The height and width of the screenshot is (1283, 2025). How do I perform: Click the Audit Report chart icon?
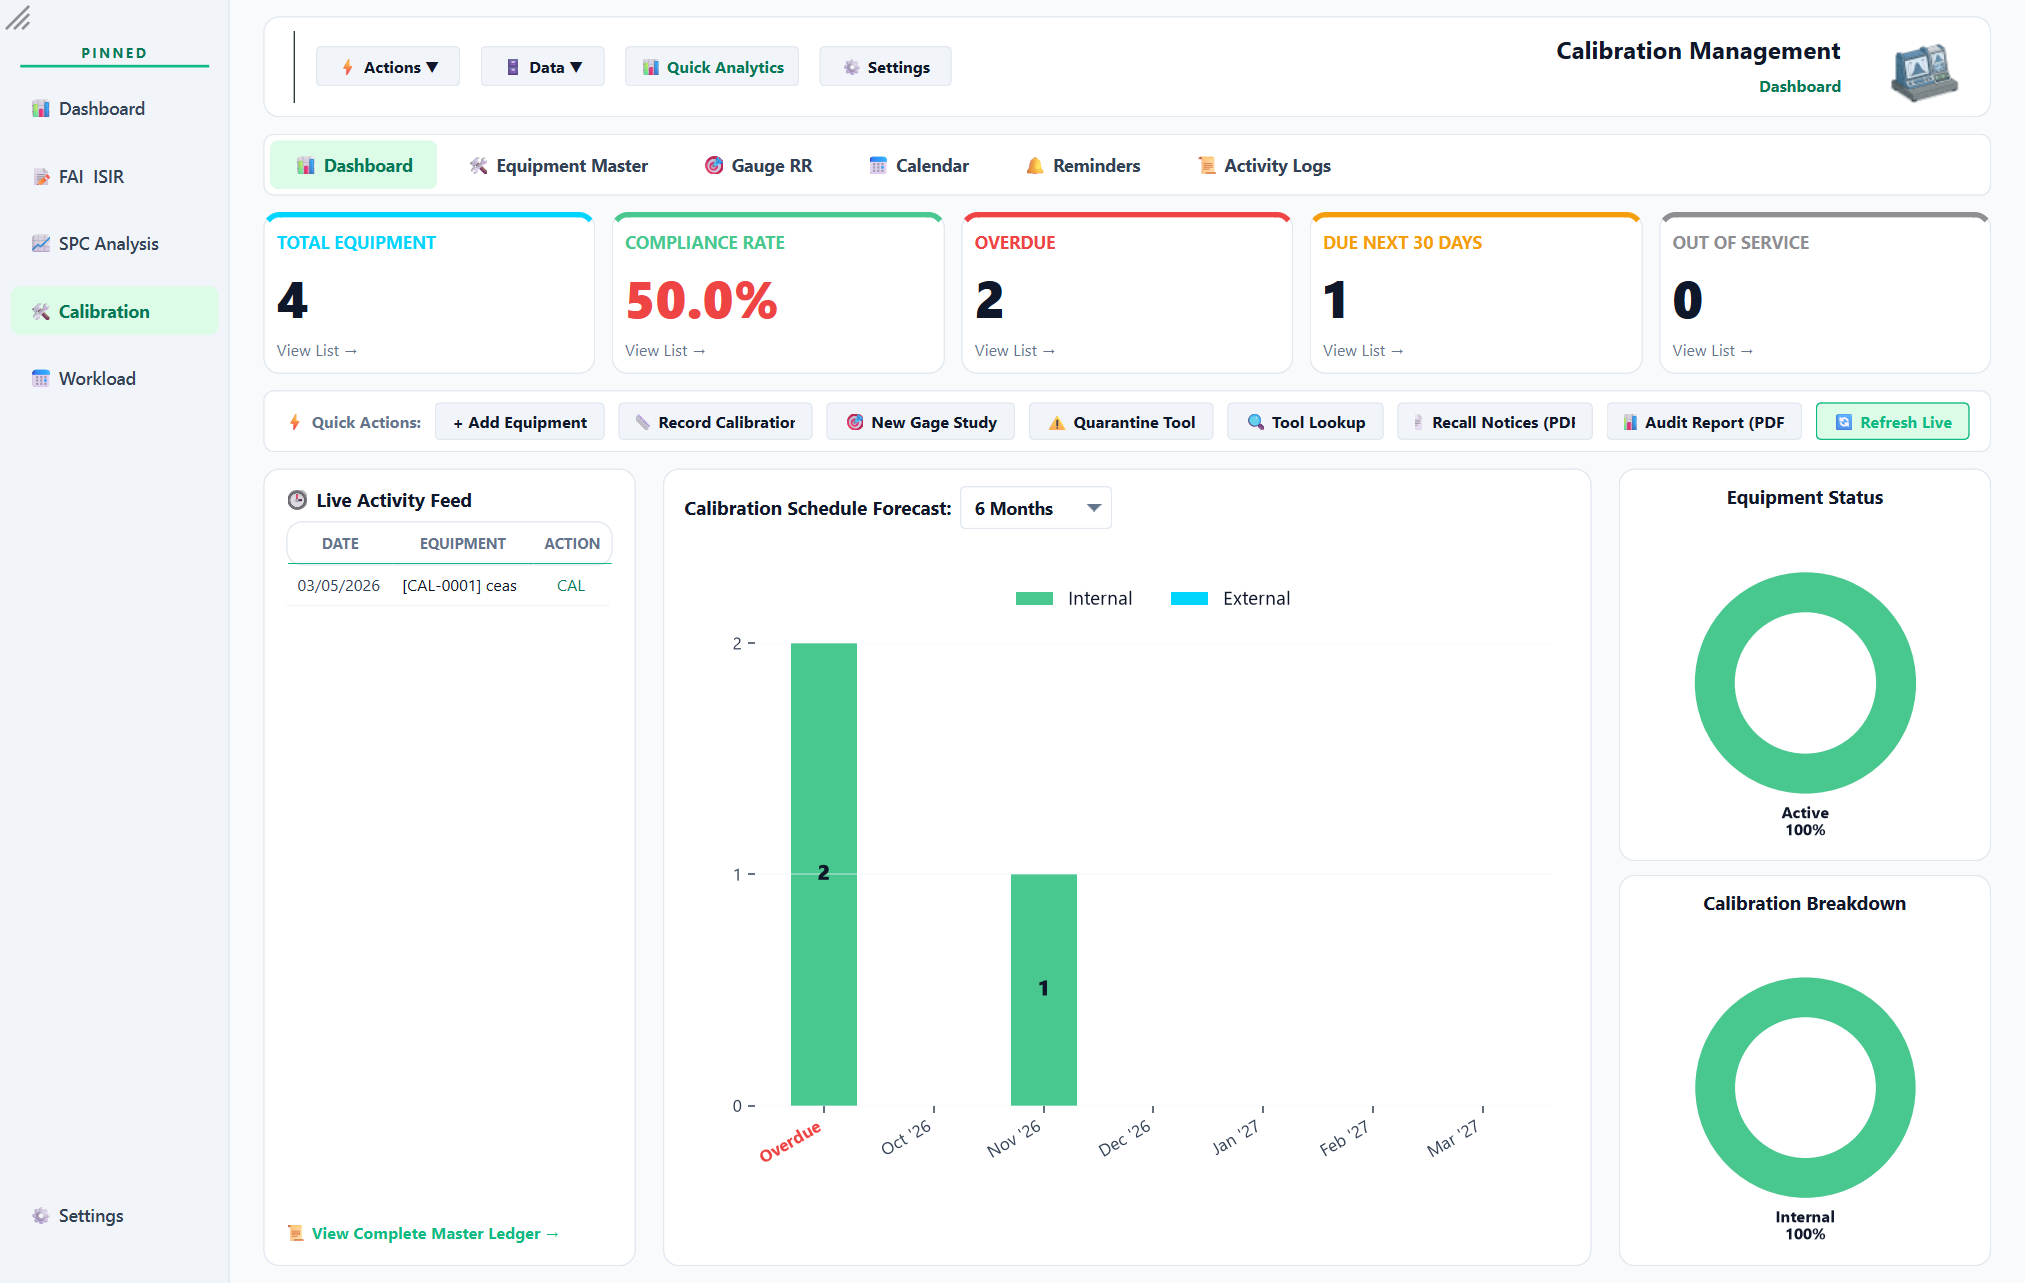pyautogui.click(x=1631, y=422)
